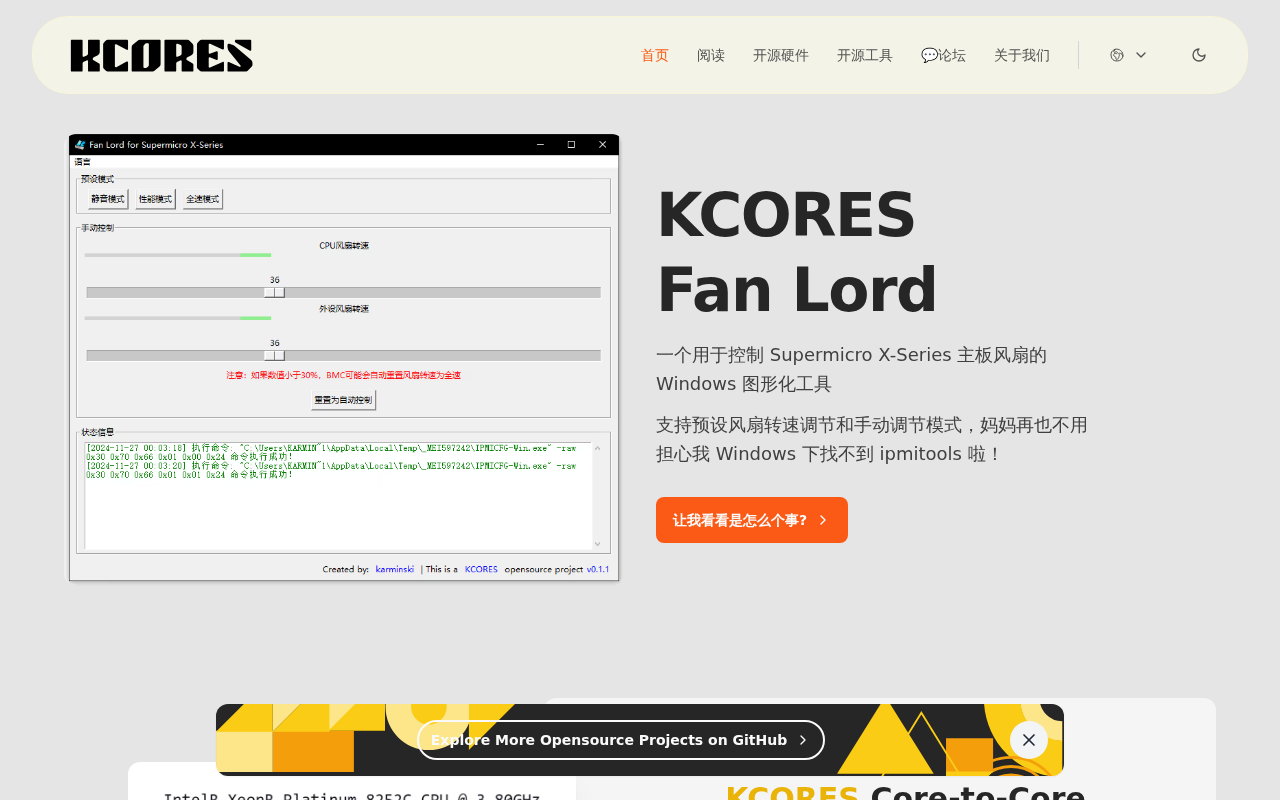
Task: Open the 开源硬件 nav item
Action: click(x=781, y=55)
